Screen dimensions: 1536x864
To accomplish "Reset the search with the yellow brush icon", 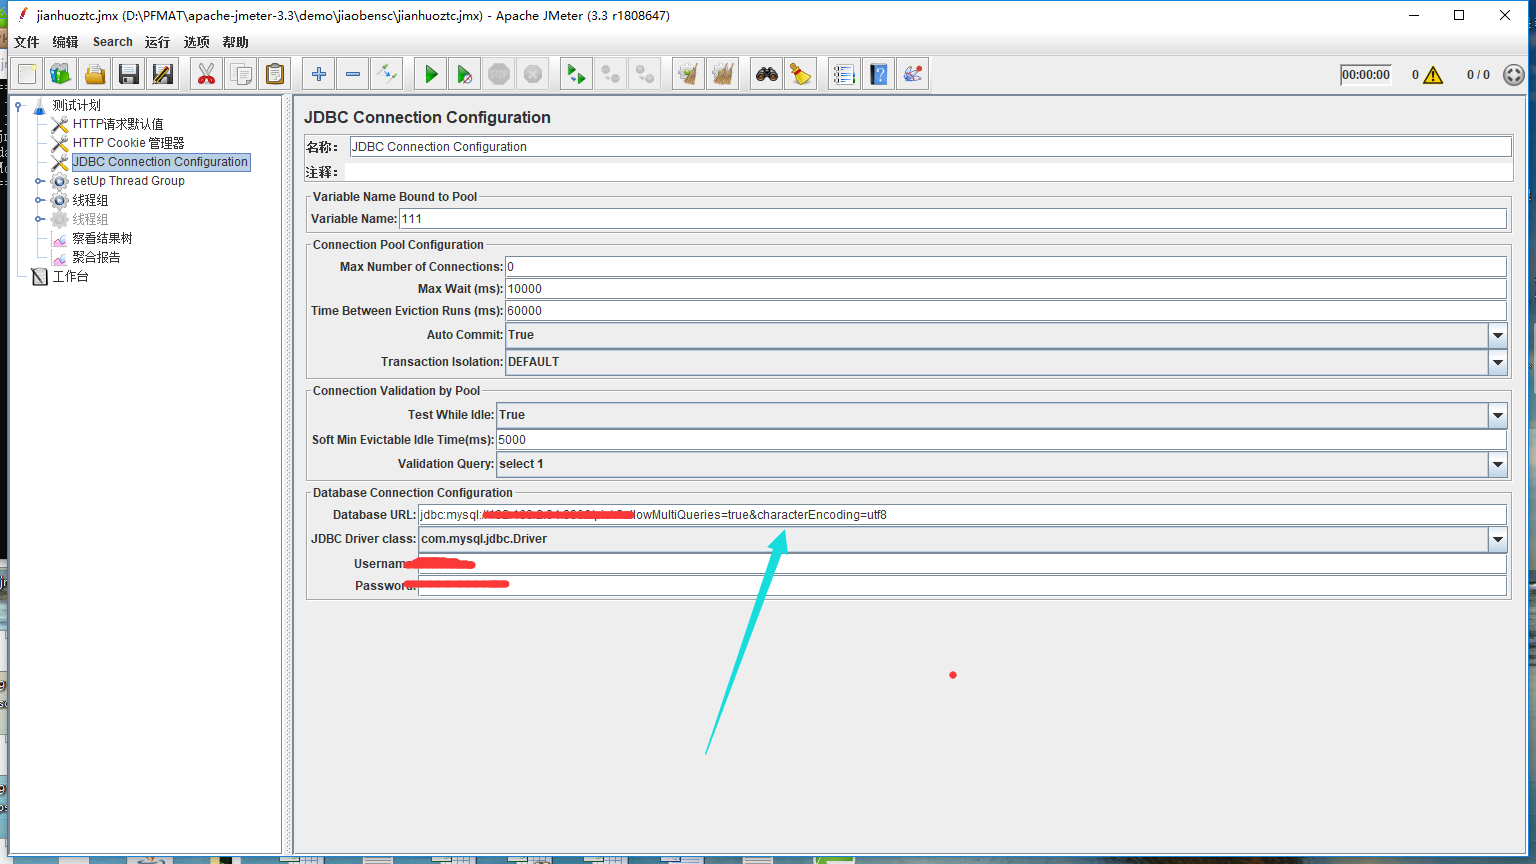I will coord(800,74).
